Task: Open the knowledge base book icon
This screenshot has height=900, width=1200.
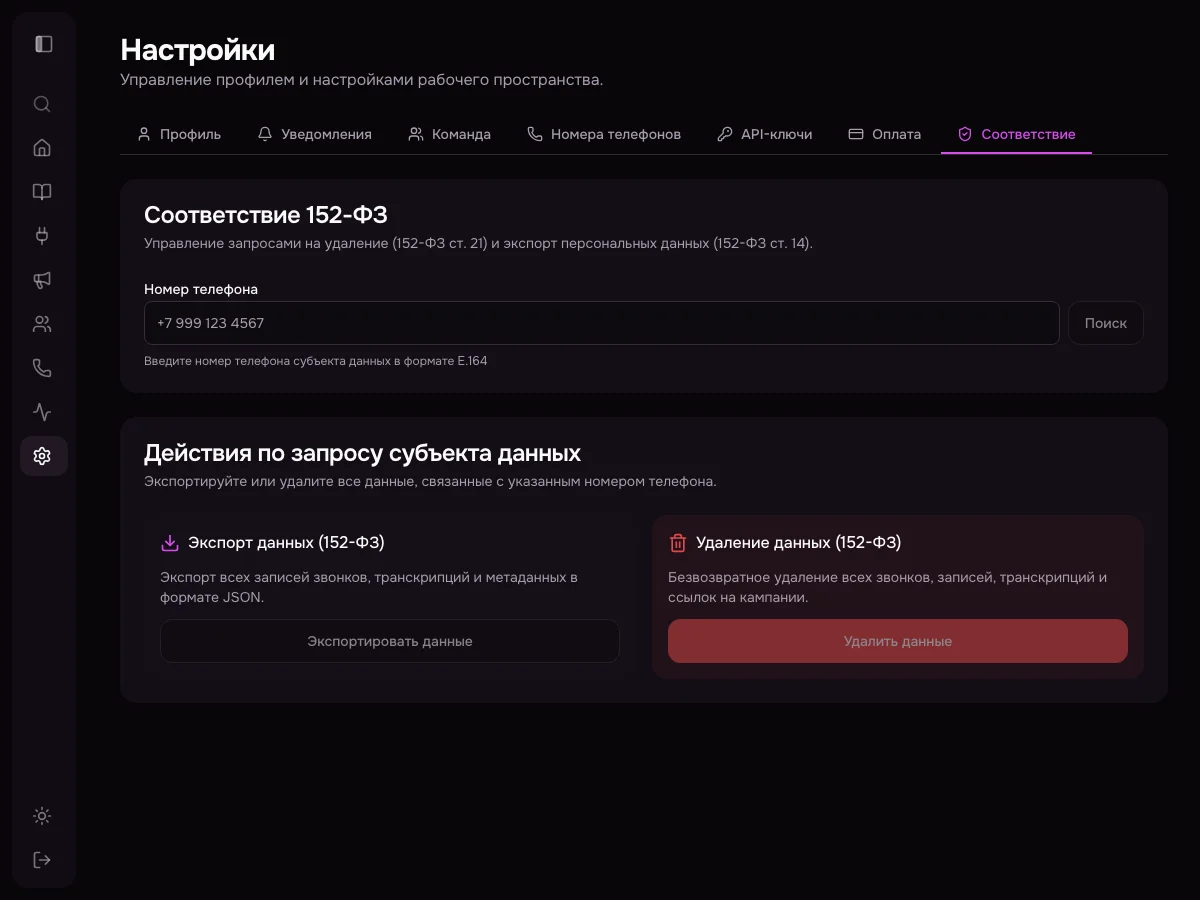Action: click(x=42, y=191)
